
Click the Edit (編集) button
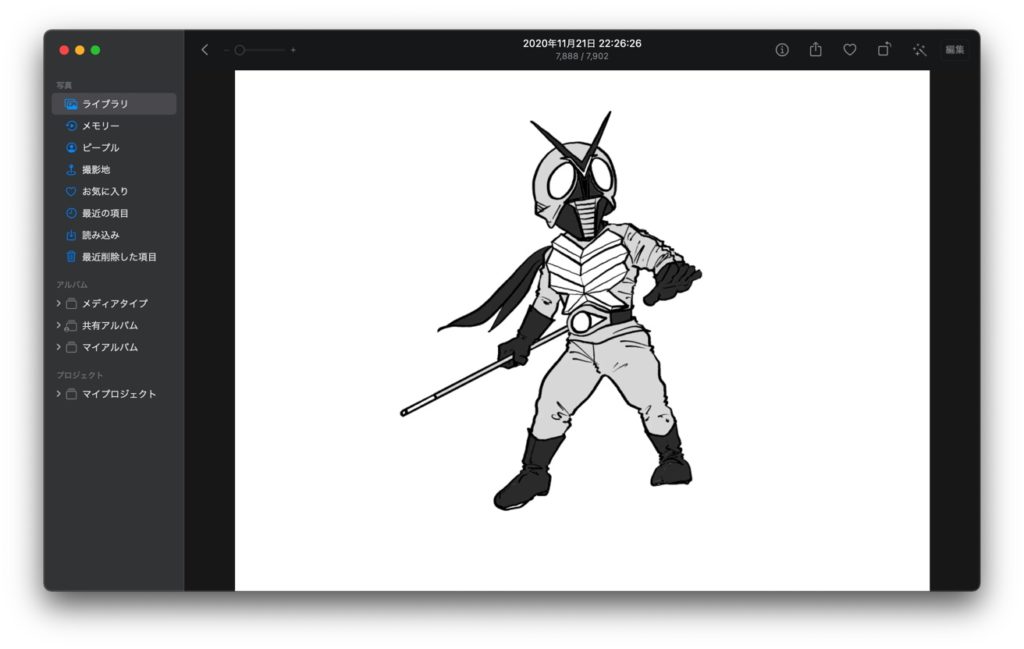coord(955,50)
